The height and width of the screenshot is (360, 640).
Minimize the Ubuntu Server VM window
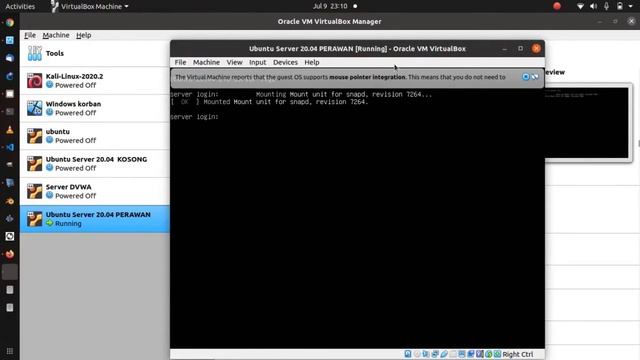pos(504,49)
